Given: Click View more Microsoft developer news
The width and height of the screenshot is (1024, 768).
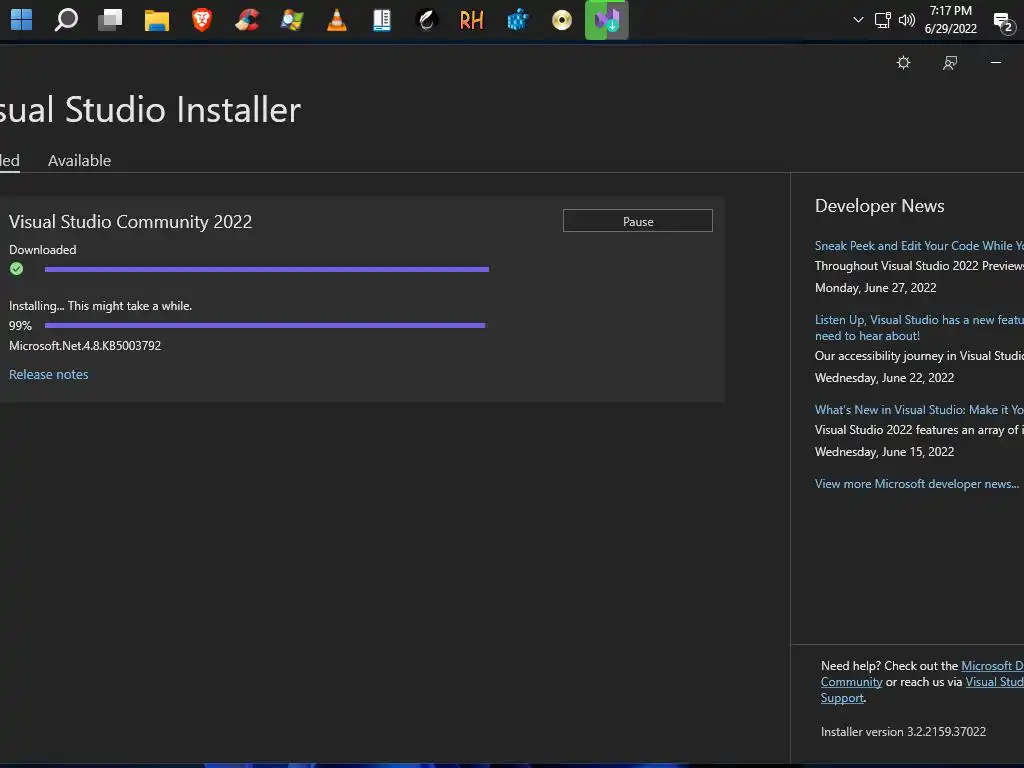Looking at the screenshot, I should pyautogui.click(x=916, y=483).
